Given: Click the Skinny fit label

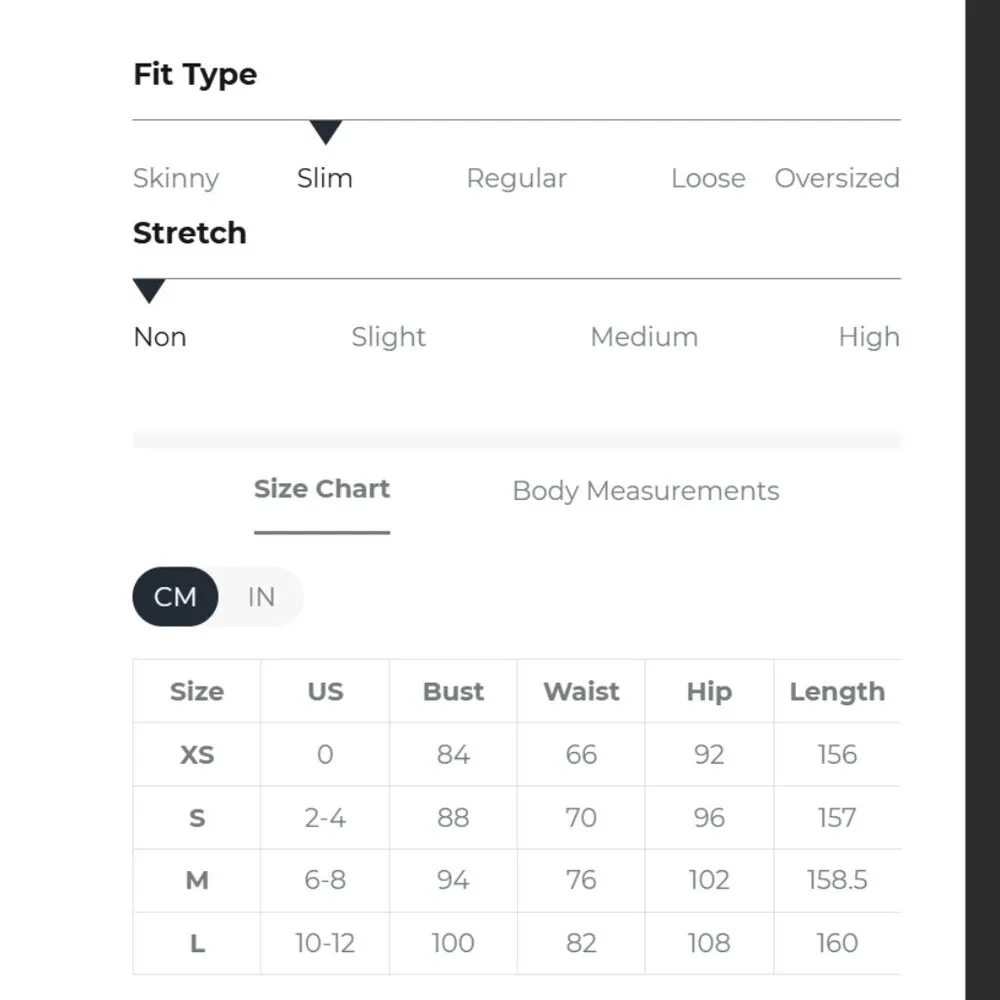Looking at the screenshot, I should pyautogui.click(x=176, y=178).
